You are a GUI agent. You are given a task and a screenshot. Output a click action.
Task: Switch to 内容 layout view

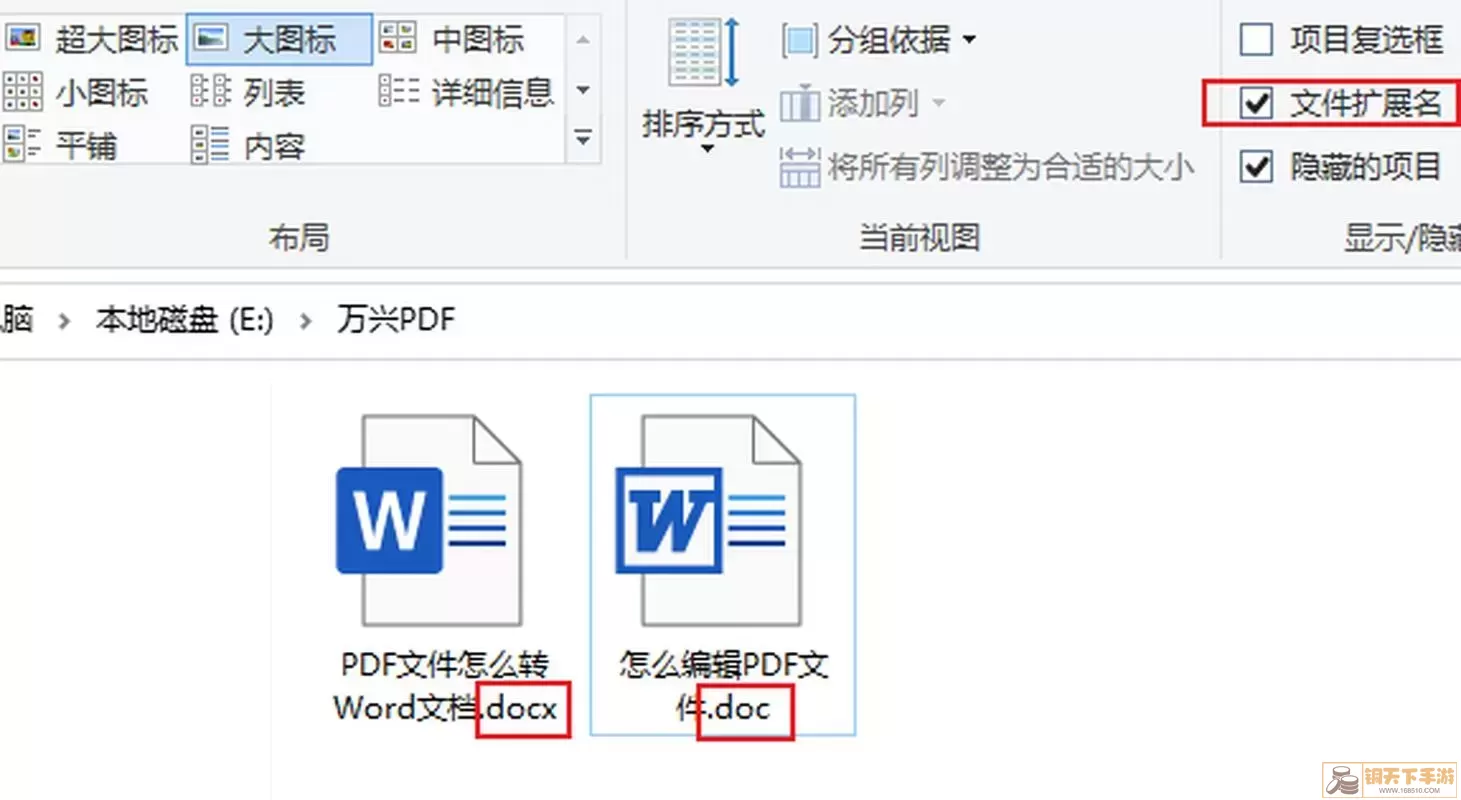(x=248, y=146)
